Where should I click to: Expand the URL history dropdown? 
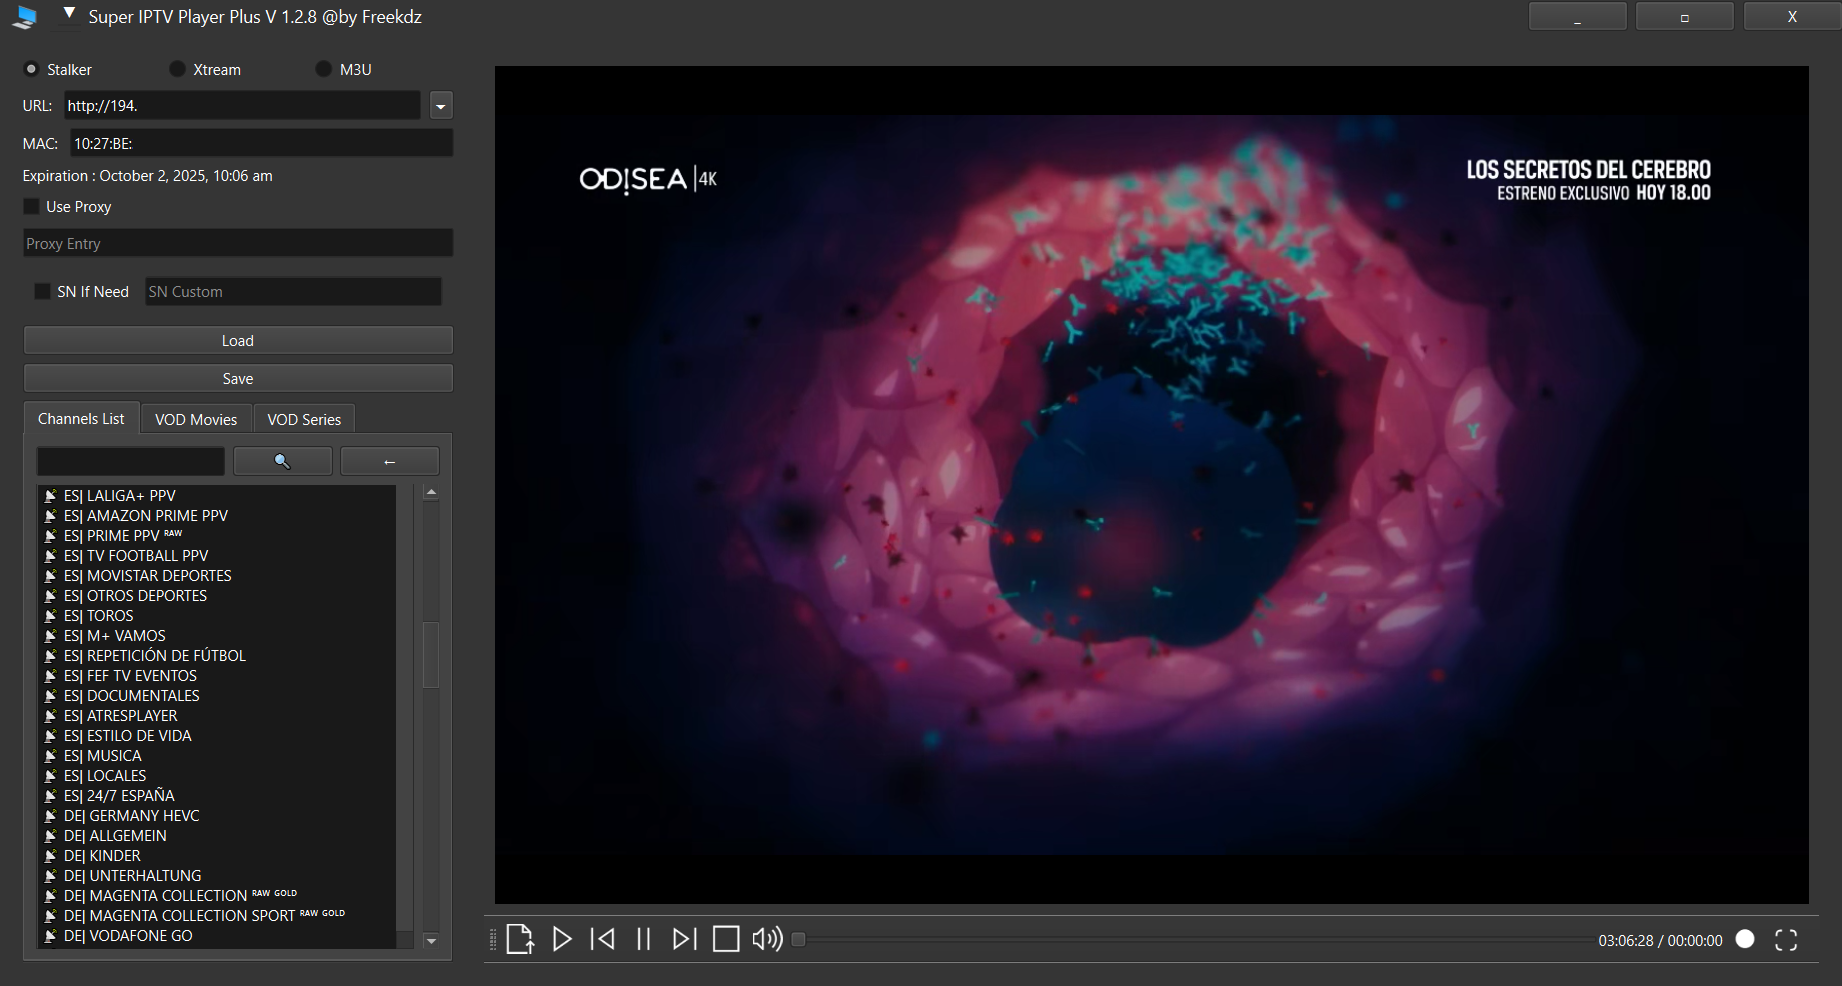point(441,105)
